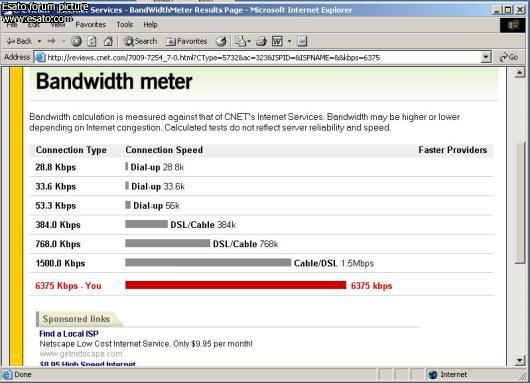The width and height of the screenshot is (530, 383).
Task: Edit page with Word icon
Action: [277, 41]
